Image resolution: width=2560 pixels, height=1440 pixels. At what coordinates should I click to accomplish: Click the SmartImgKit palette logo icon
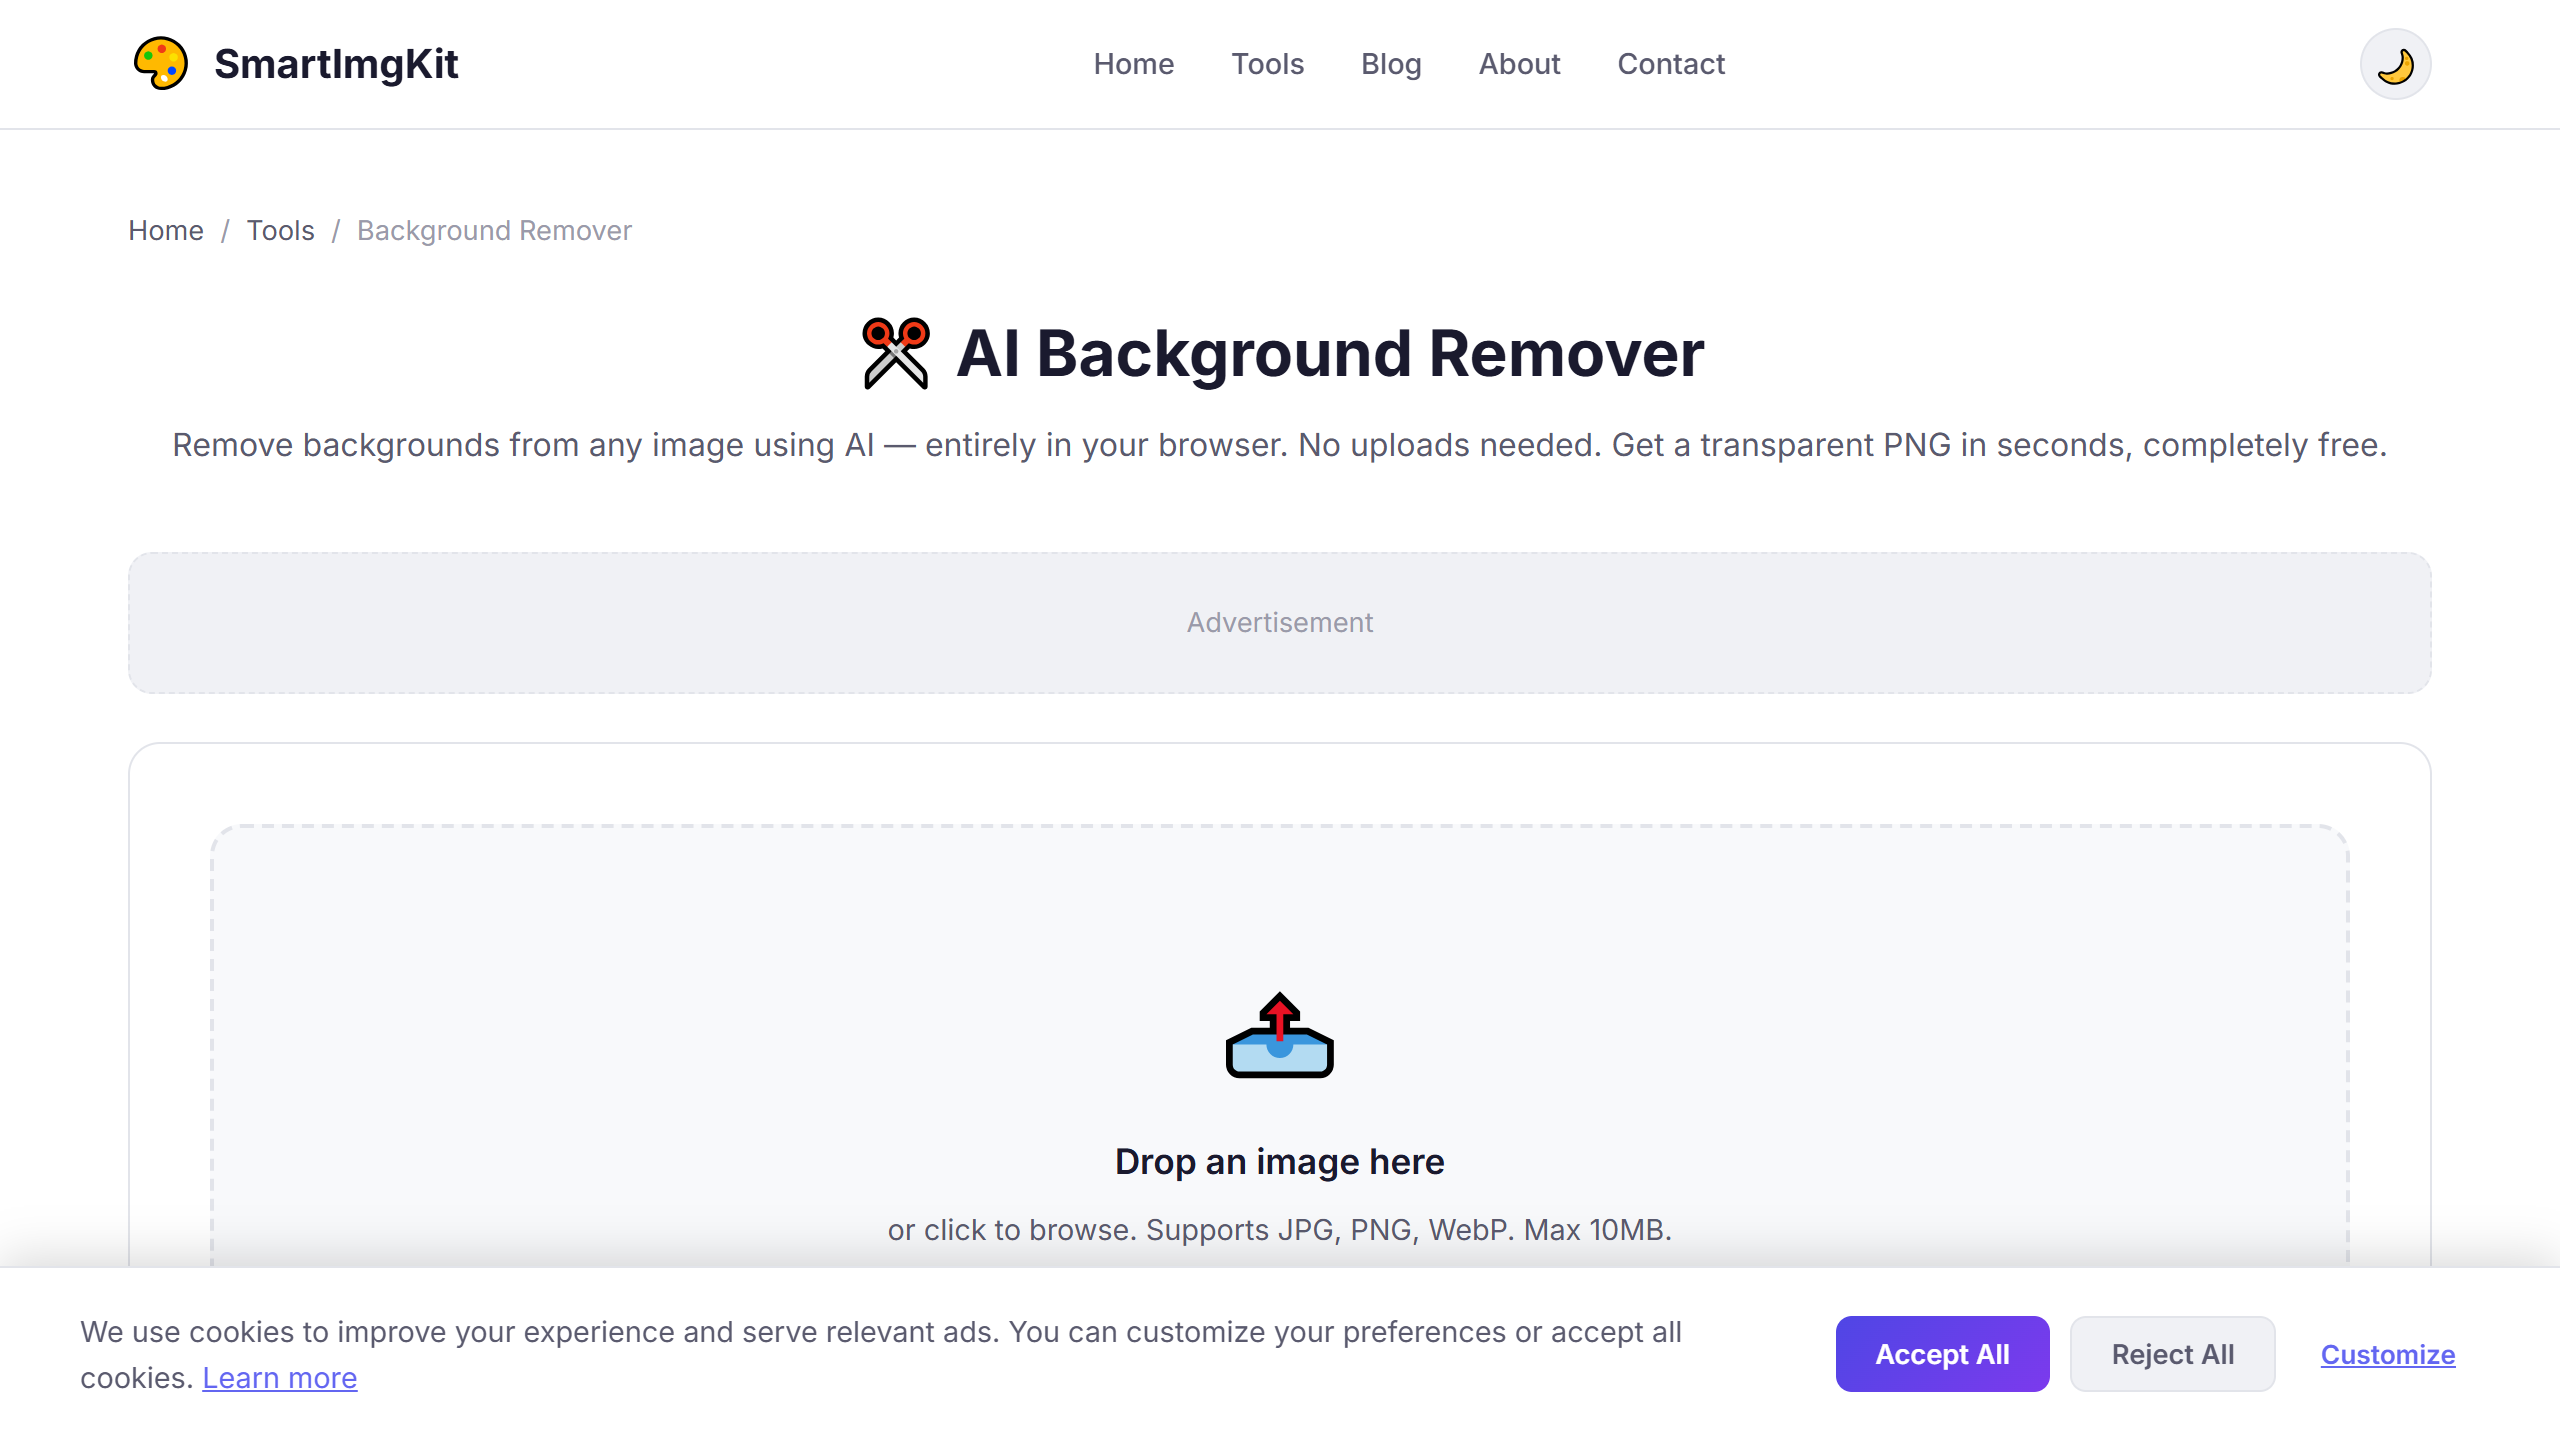tap(161, 64)
